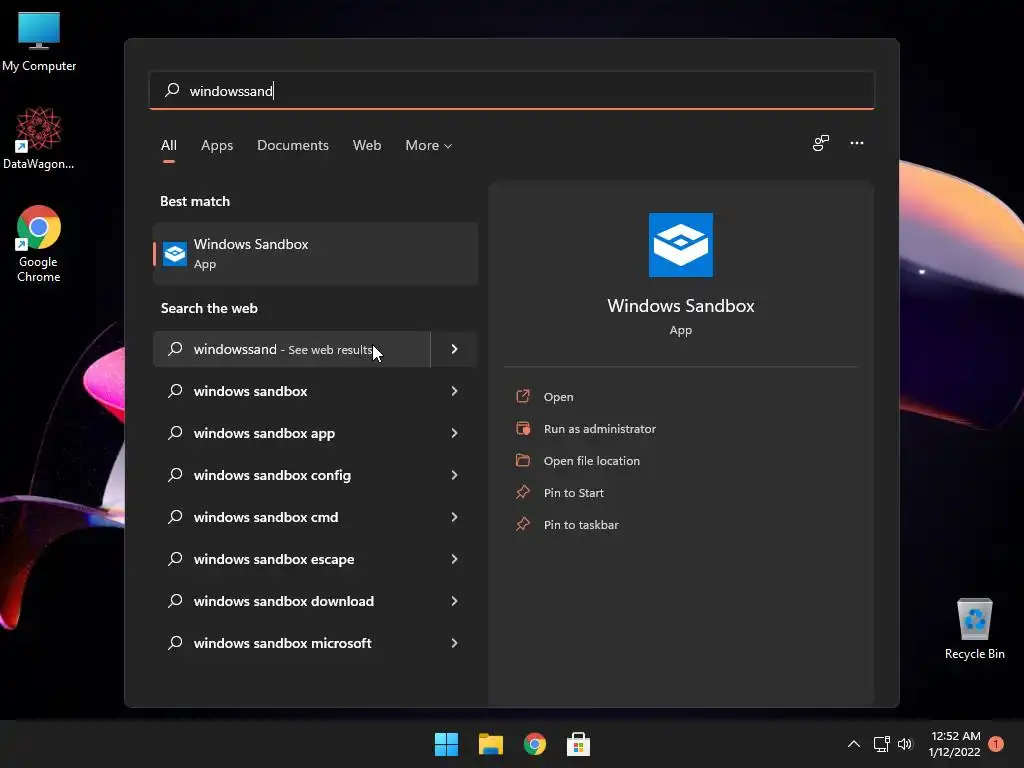The height and width of the screenshot is (768, 1024).
Task: Select the DataWagon desktop shortcut
Action: click(39, 138)
